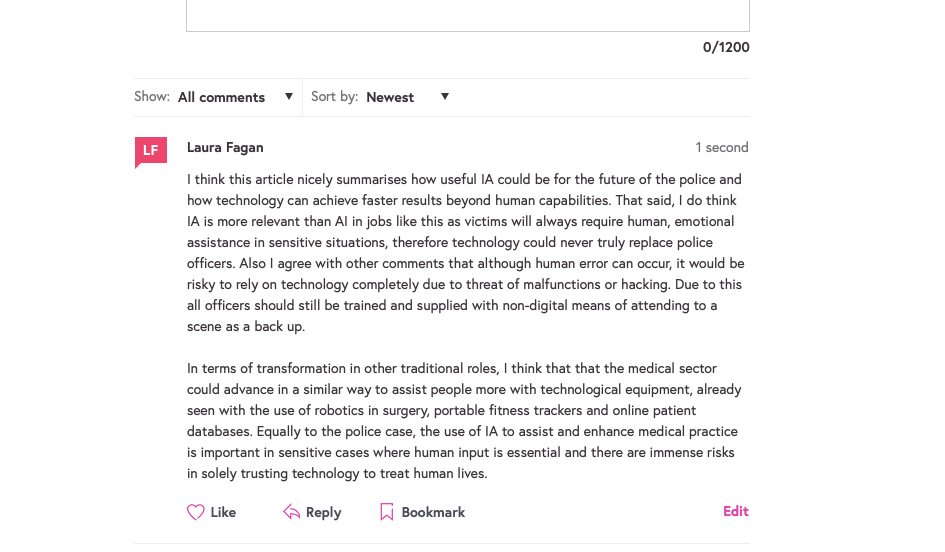Click the reply arrow icon
945x552 pixels.
pos(291,512)
